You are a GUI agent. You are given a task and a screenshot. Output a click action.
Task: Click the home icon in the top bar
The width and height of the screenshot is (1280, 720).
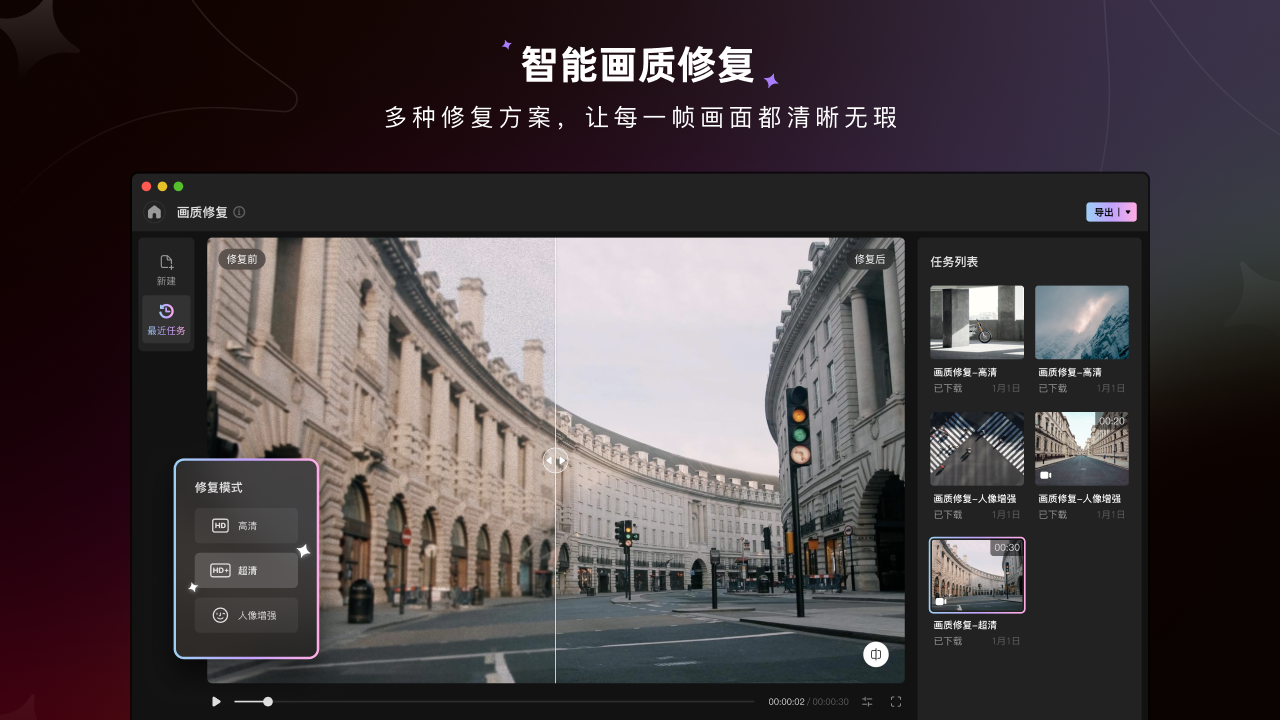pos(154,212)
